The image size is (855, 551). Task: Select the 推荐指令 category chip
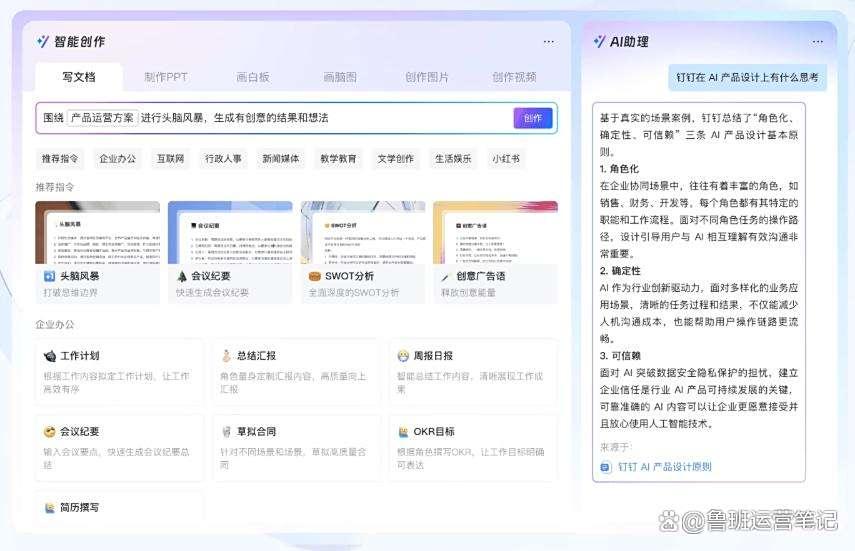60,159
